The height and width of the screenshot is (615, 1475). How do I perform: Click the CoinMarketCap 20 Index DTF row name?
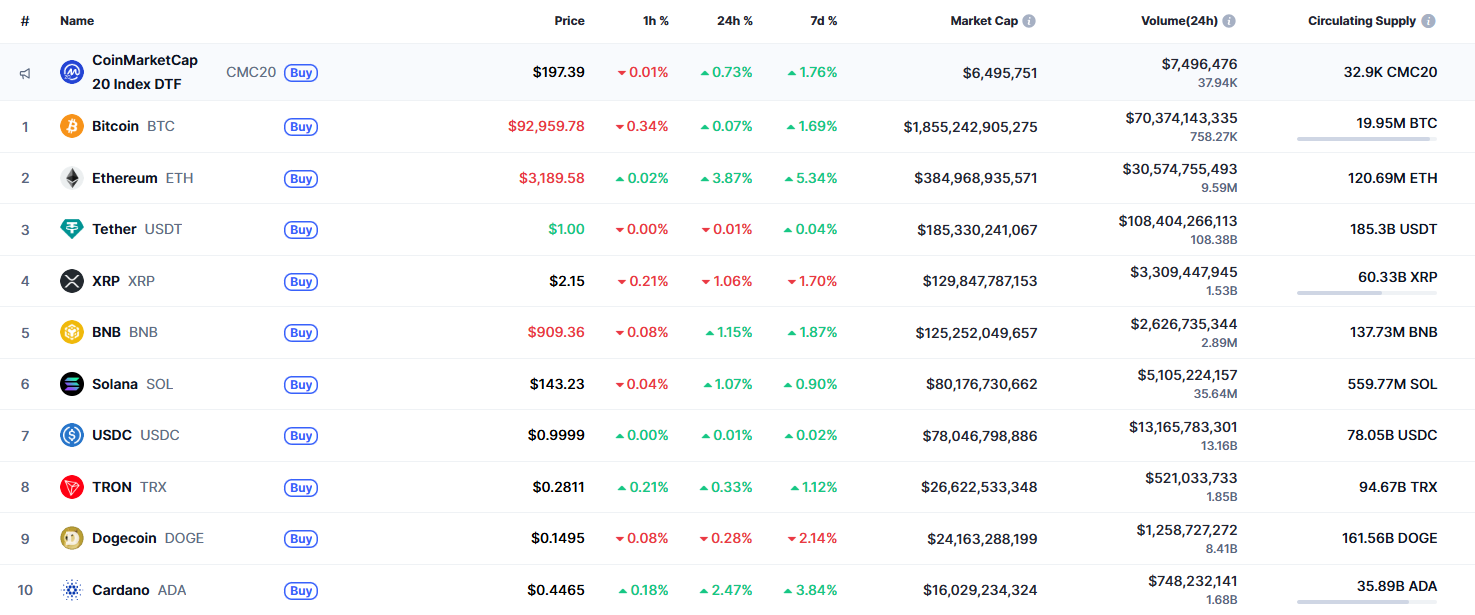(144, 72)
